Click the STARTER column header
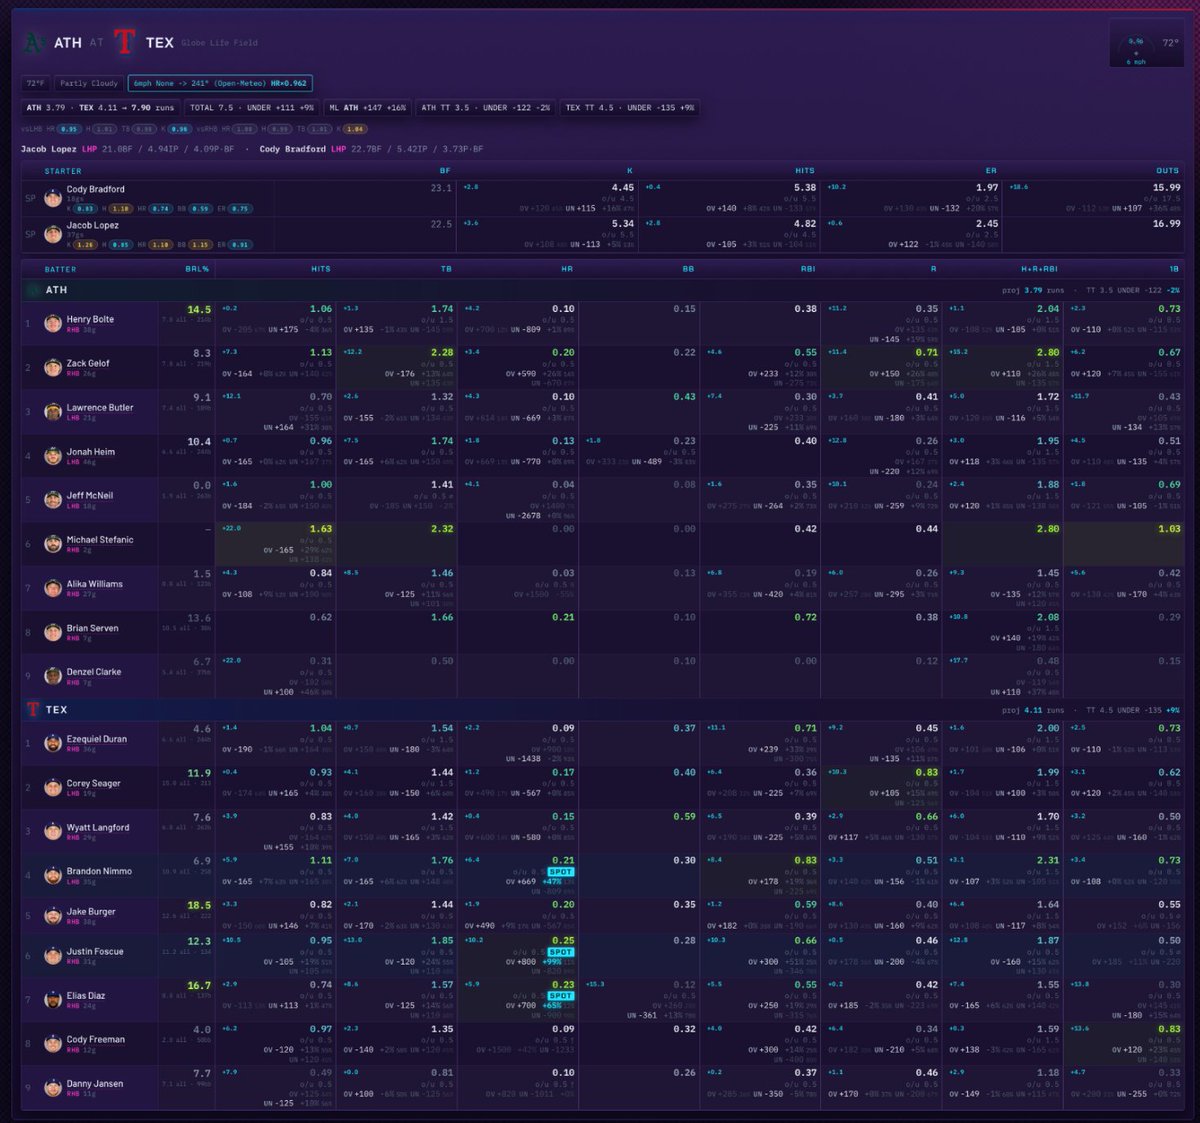 click(63, 171)
